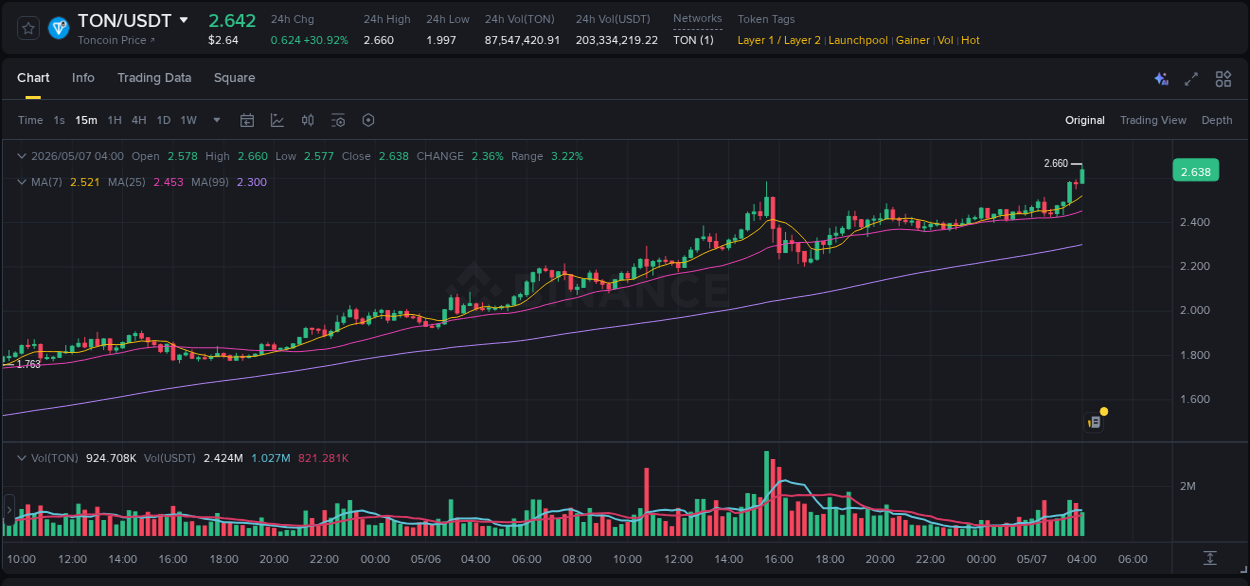Click the 2.660 high price marker
This screenshot has height=586, width=1250.
point(1055,163)
